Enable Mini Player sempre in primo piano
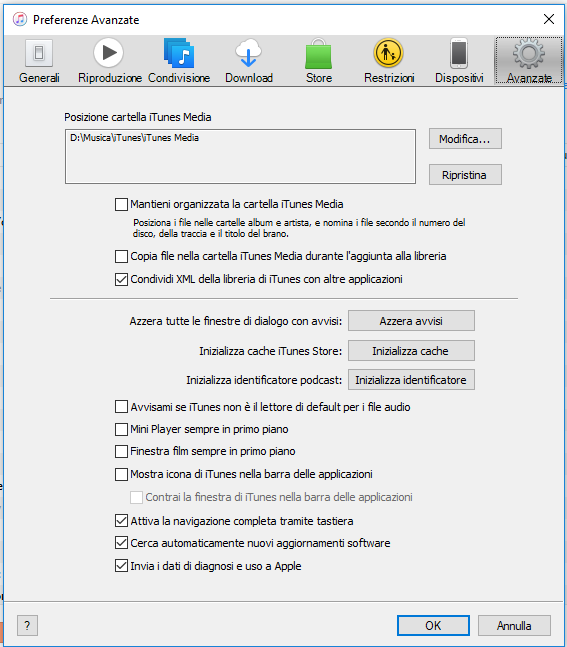This screenshot has width=567, height=647. pyautogui.click(x=121, y=429)
